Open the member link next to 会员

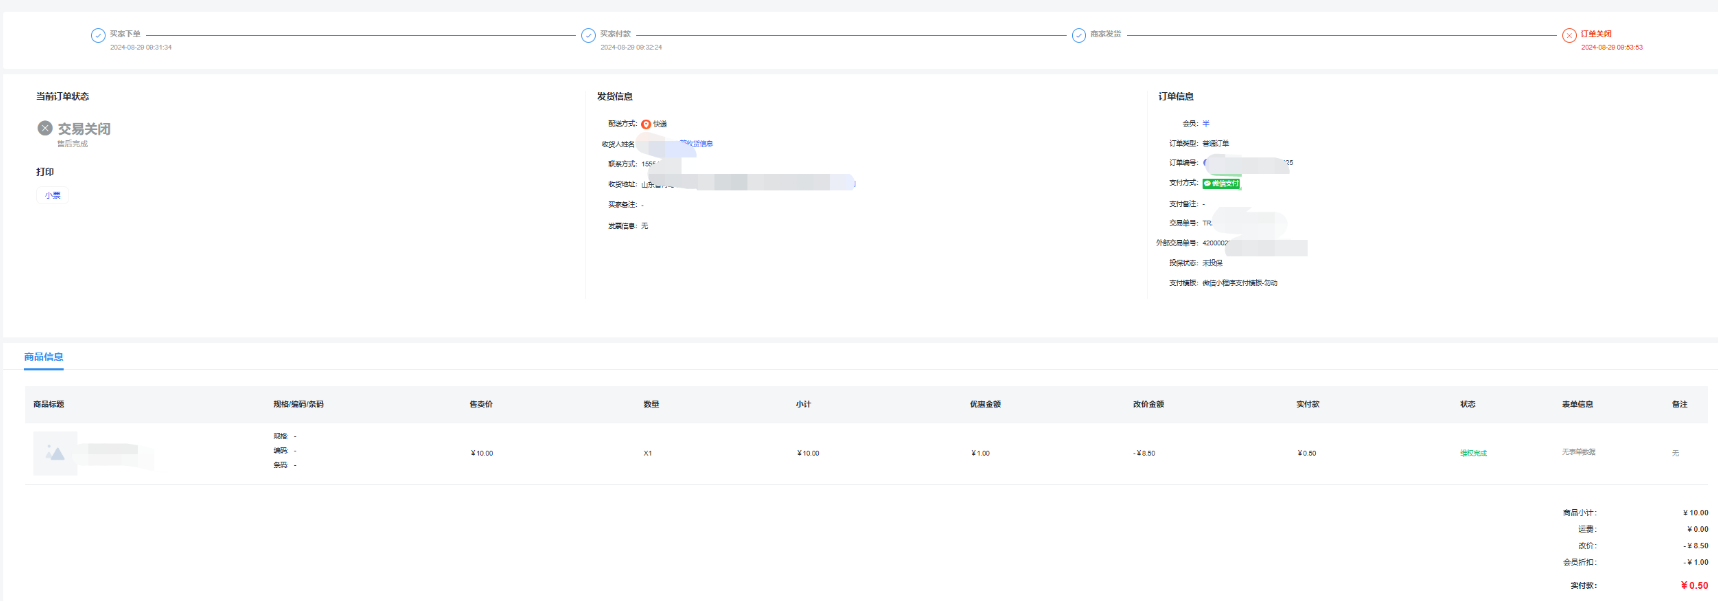[1206, 124]
